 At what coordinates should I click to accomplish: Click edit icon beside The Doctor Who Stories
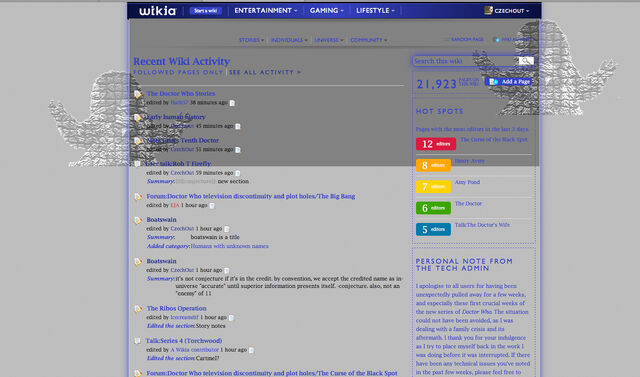point(138,94)
